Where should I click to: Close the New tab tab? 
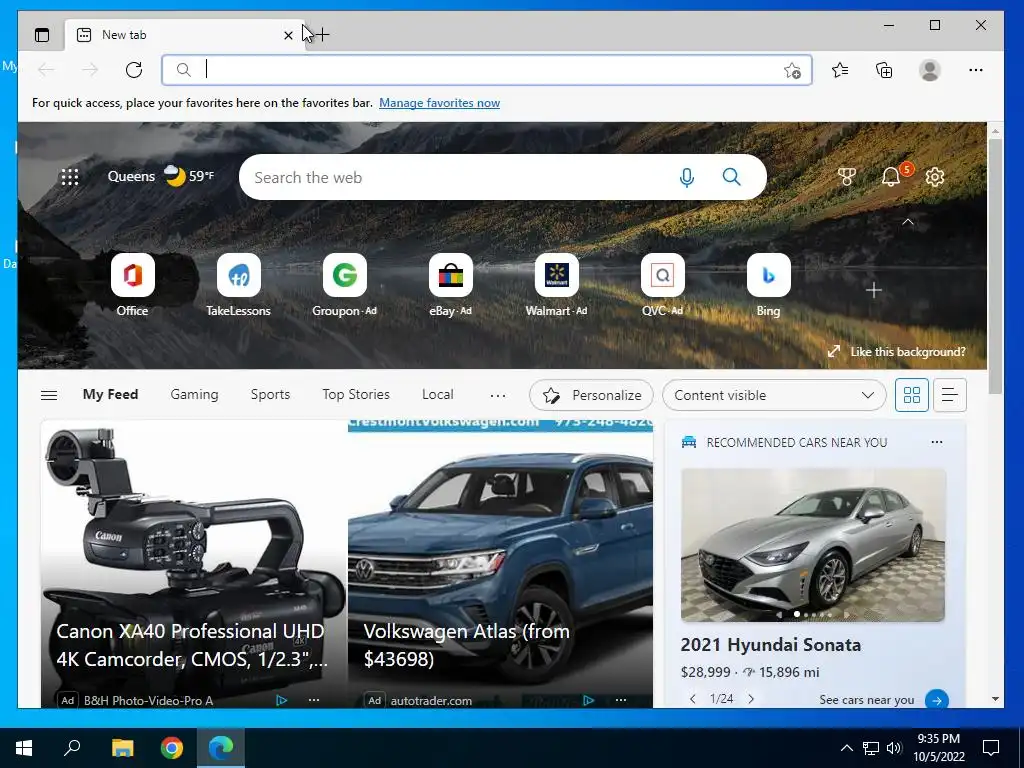point(288,35)
